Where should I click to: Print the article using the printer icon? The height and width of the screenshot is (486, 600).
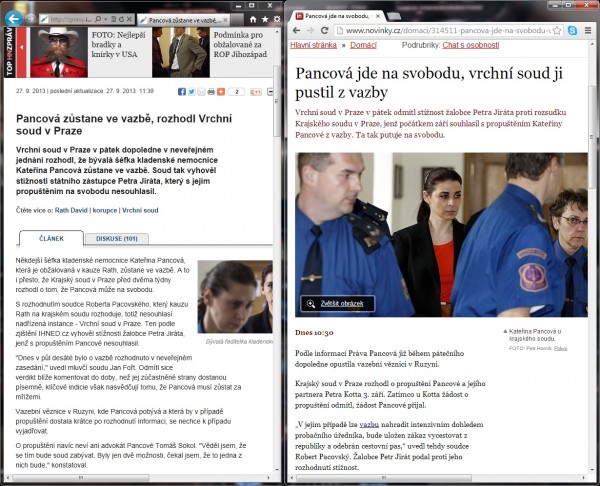pos(211,92)
